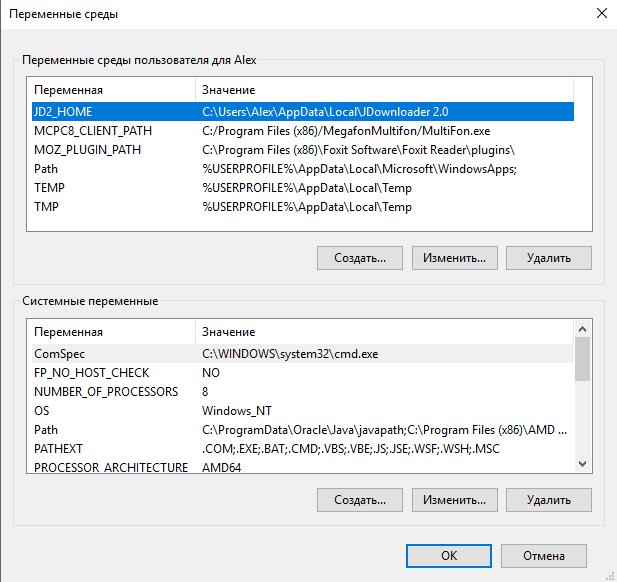Select the NUMBER_OF_PROCESSORS system variable
Image resolution: width=617 pixels, height=582 pixels.
click(x=106, y=391)
